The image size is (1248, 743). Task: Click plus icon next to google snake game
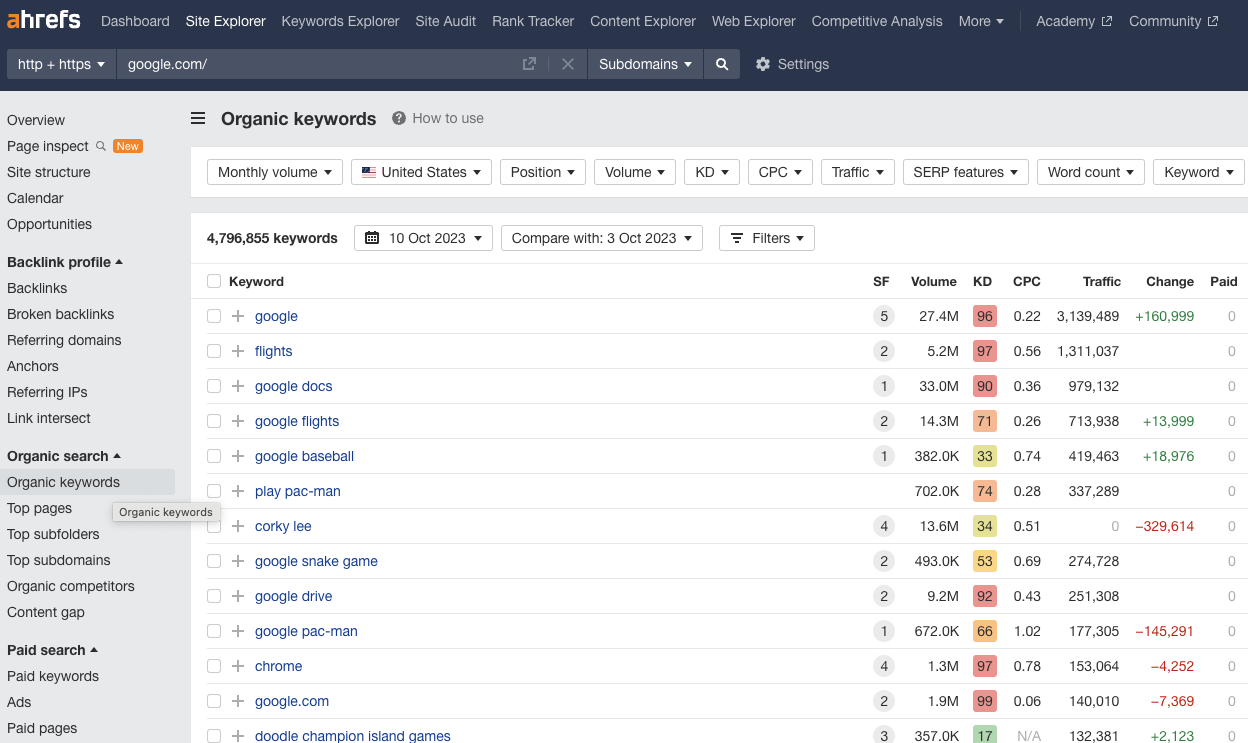(238, 561)
